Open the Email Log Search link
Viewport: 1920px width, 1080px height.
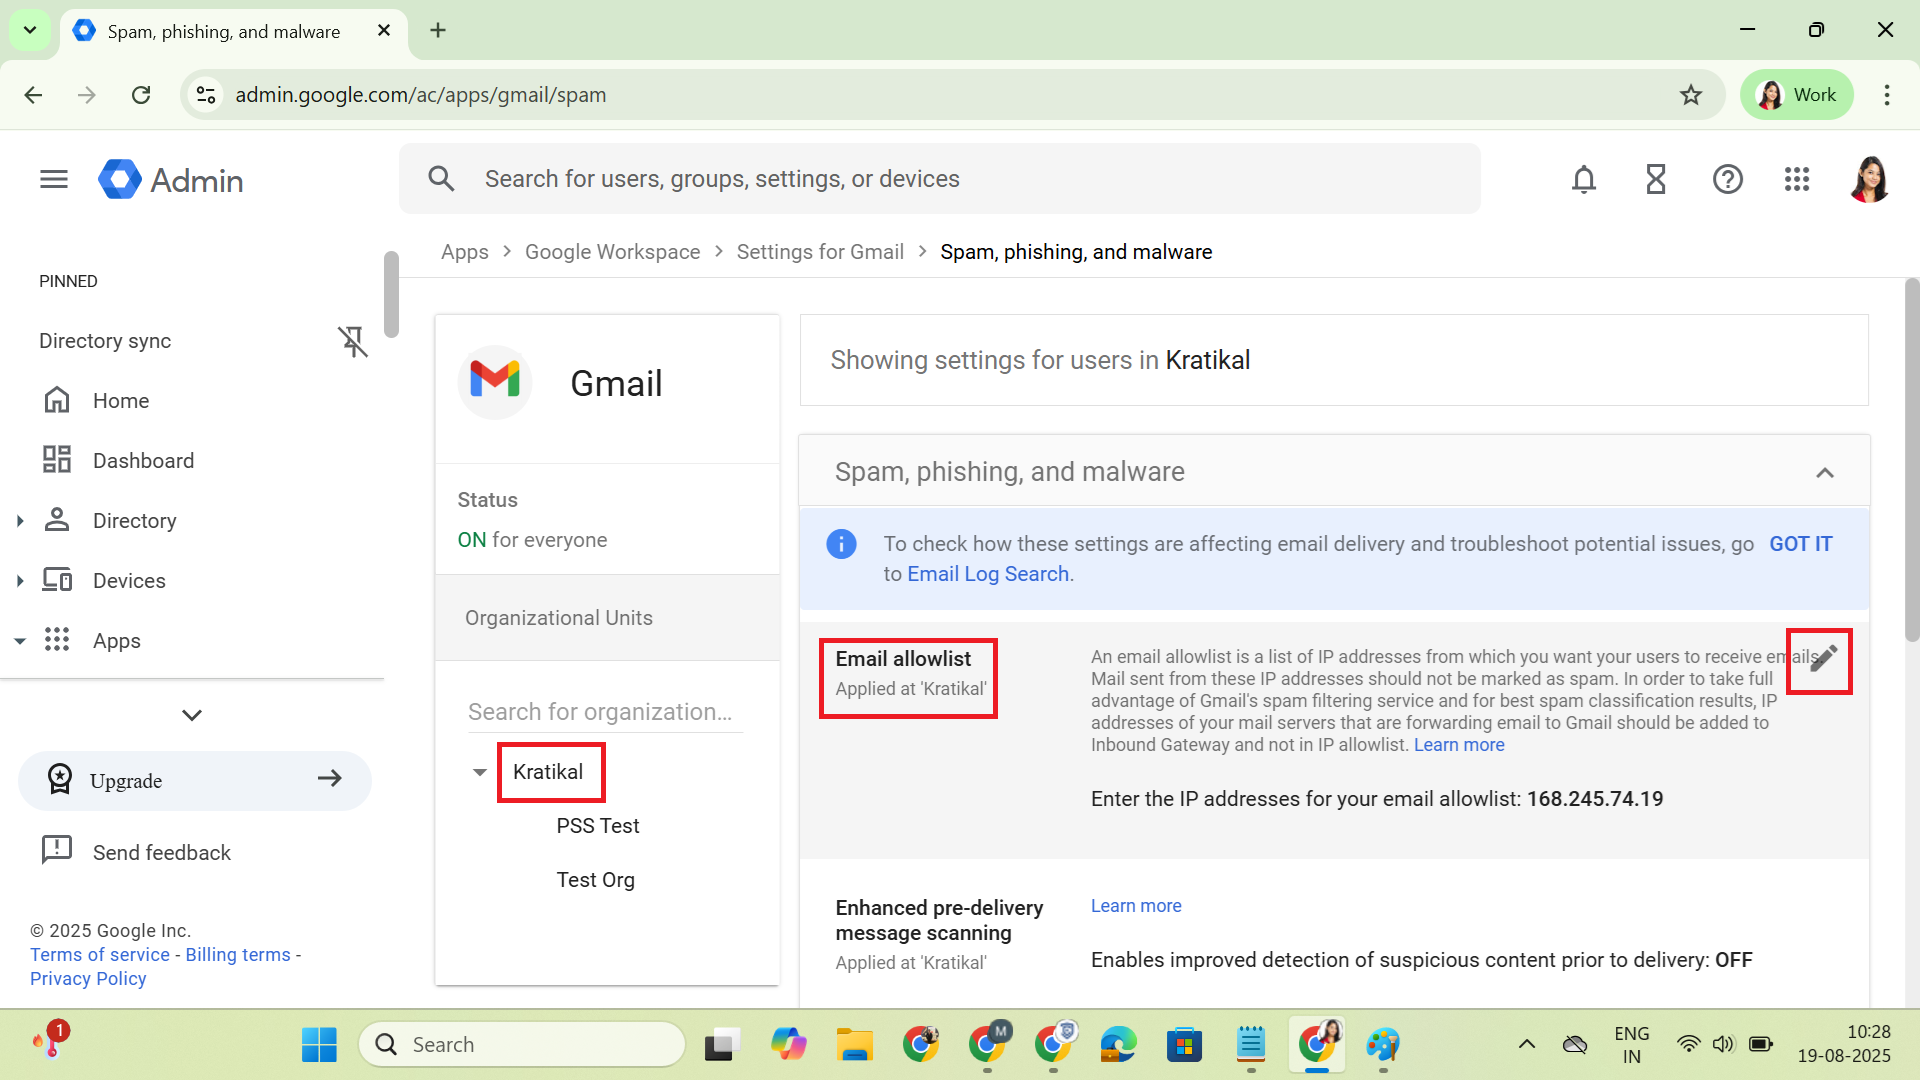click(988, 574)
